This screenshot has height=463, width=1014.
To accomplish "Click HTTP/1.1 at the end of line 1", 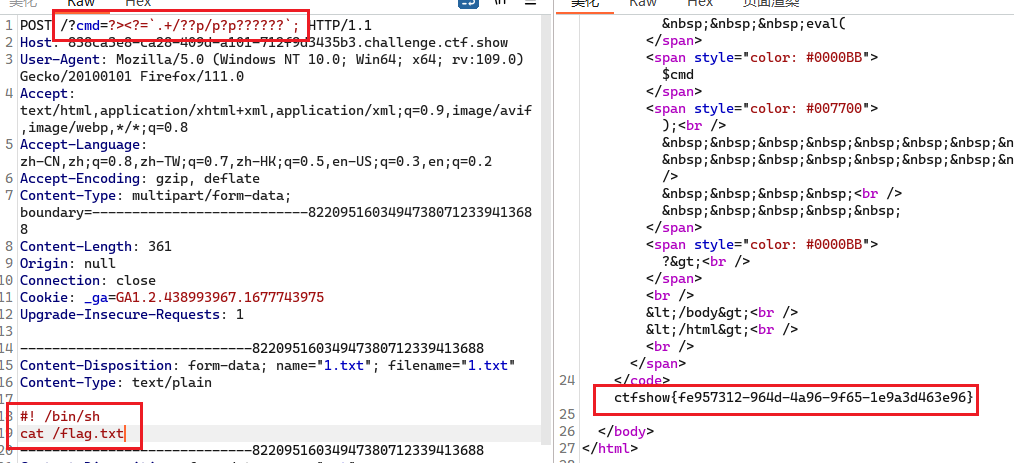I will click(340, 27).
